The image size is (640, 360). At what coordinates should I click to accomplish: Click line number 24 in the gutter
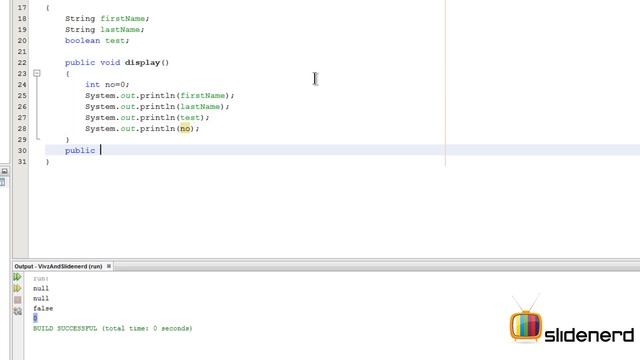coord(22,85)
